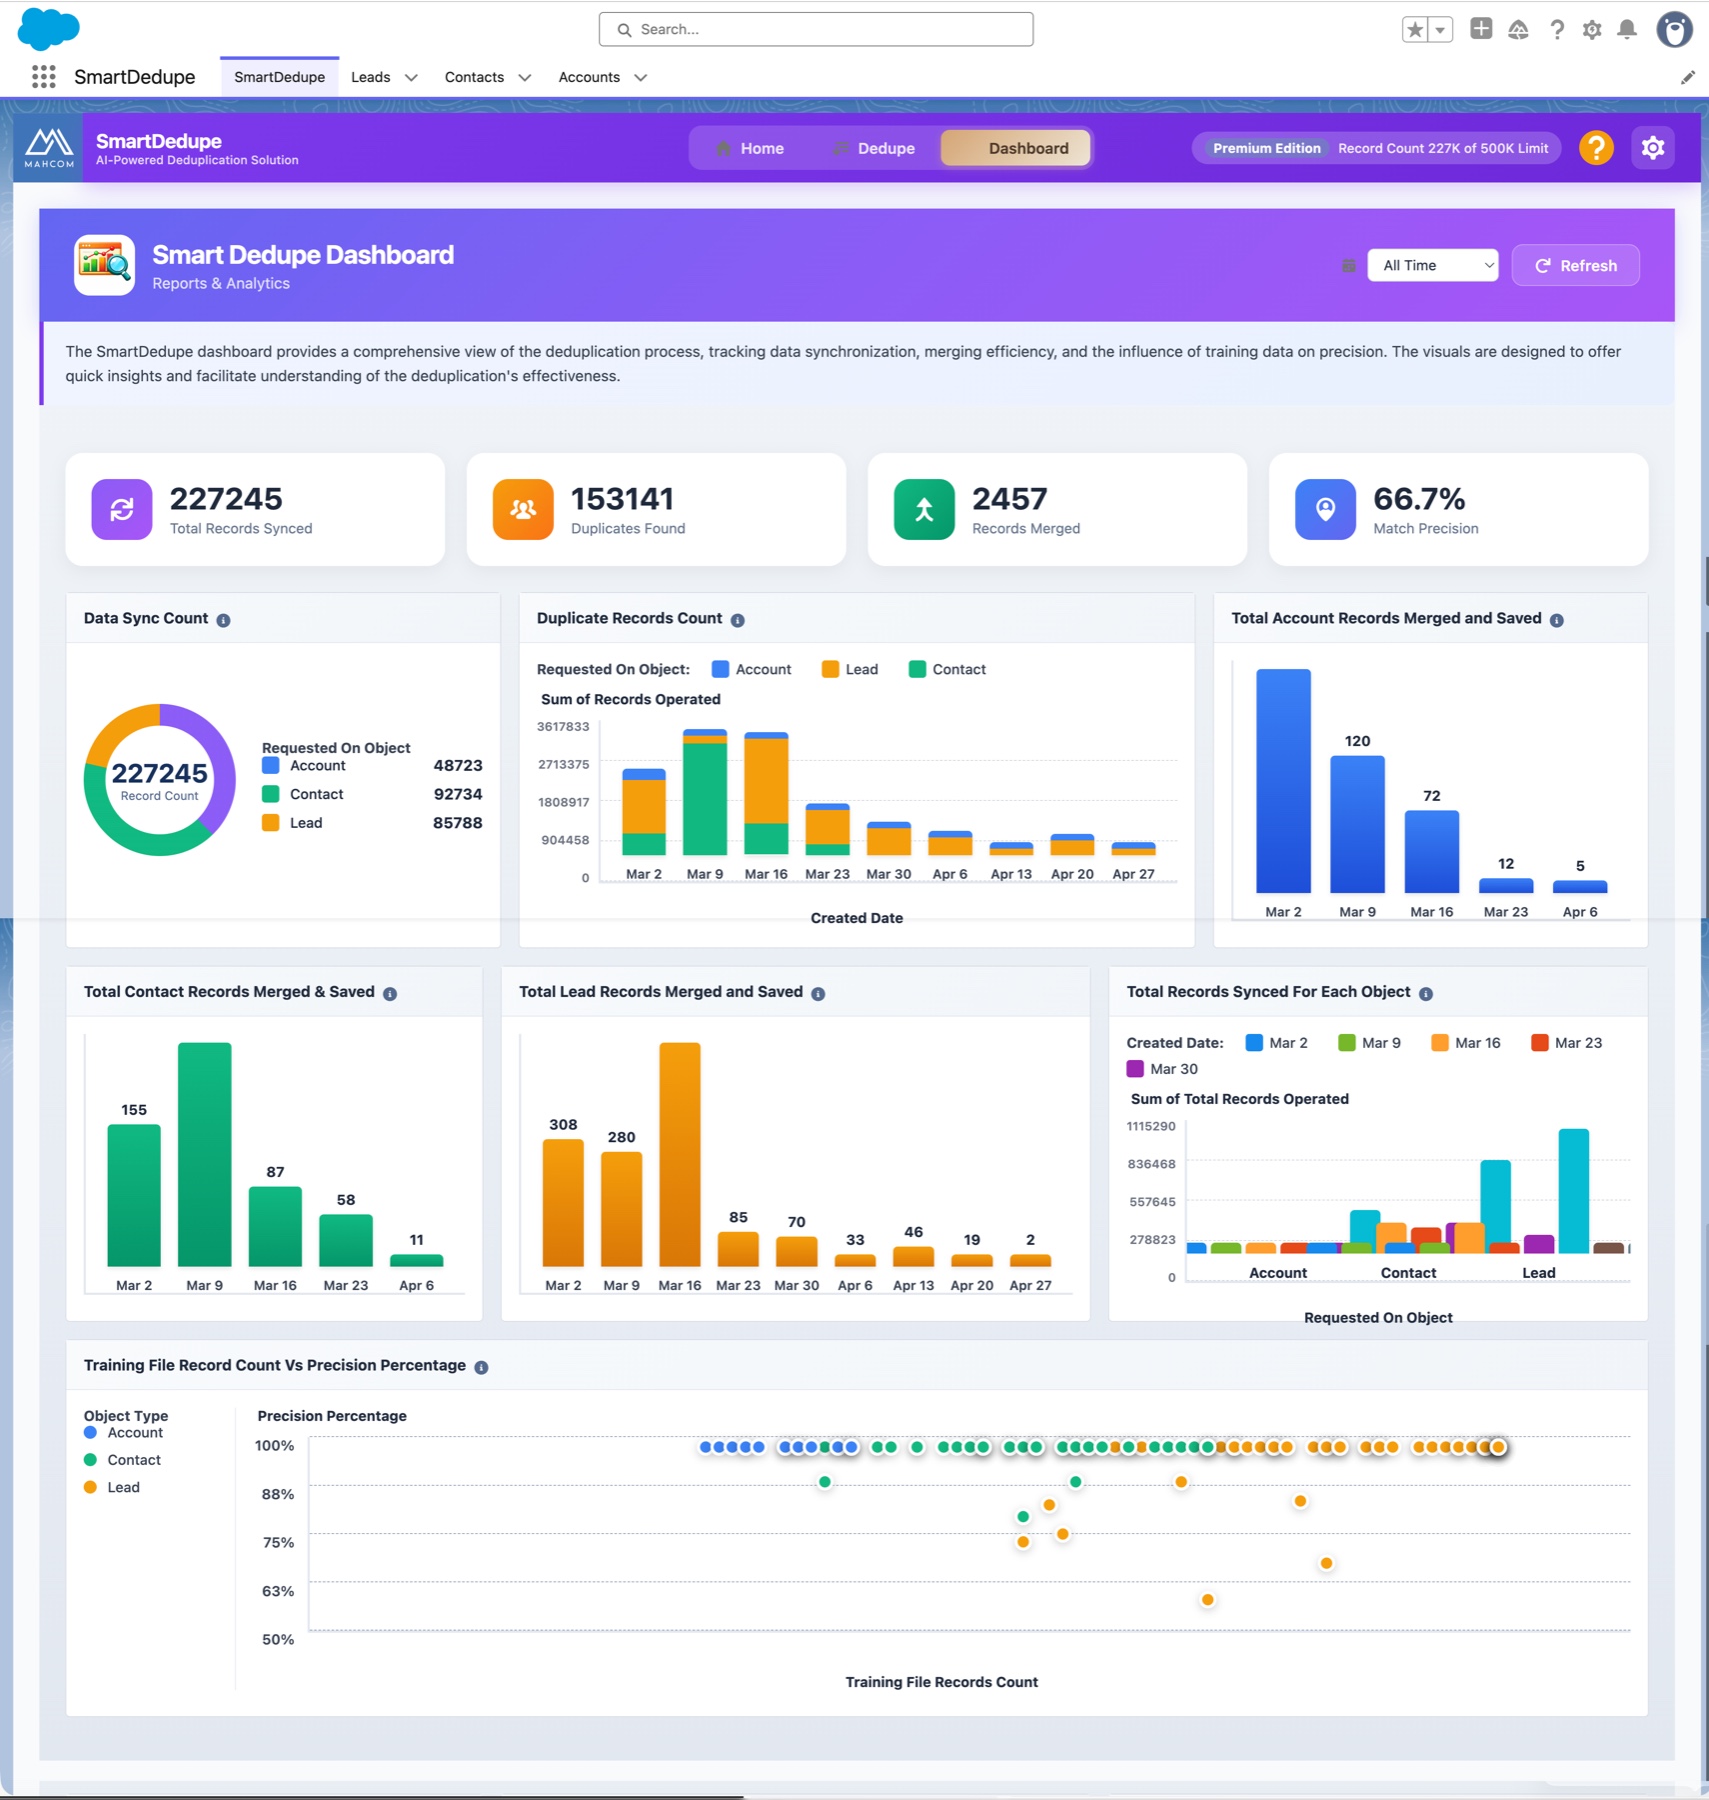Toggle the Mar 30 legend in Total Records Synced chart
The width and height of the screenshot is (1709, 1800).
tap(1163, 1068)
